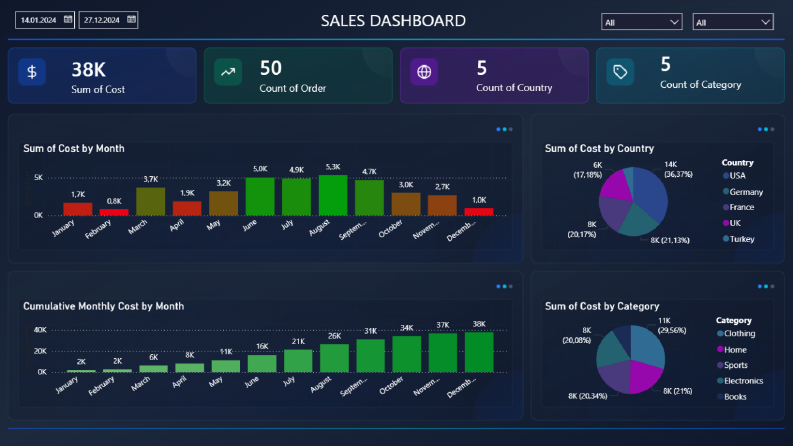This screenshot has height=446, width=793.
Task: Open the start date calendar picker icon
Action: pos(68,20)
